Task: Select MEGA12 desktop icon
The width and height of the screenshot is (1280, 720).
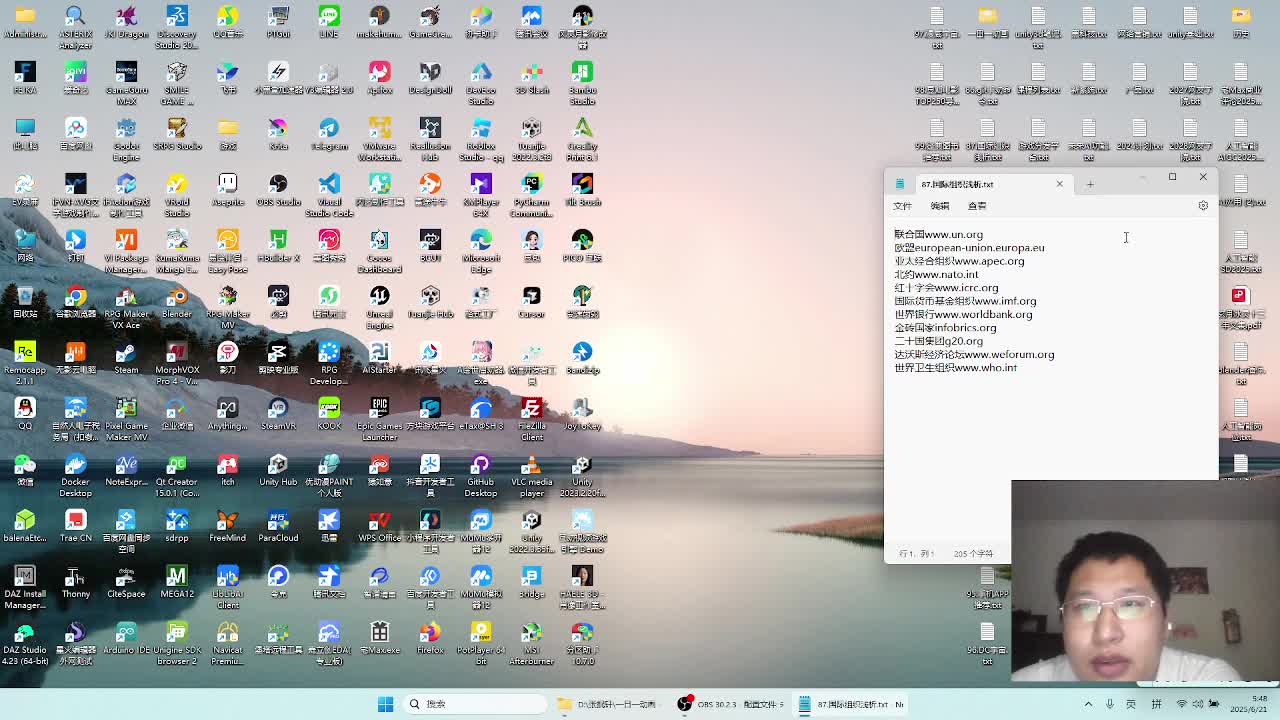Action: pos(177,582)
